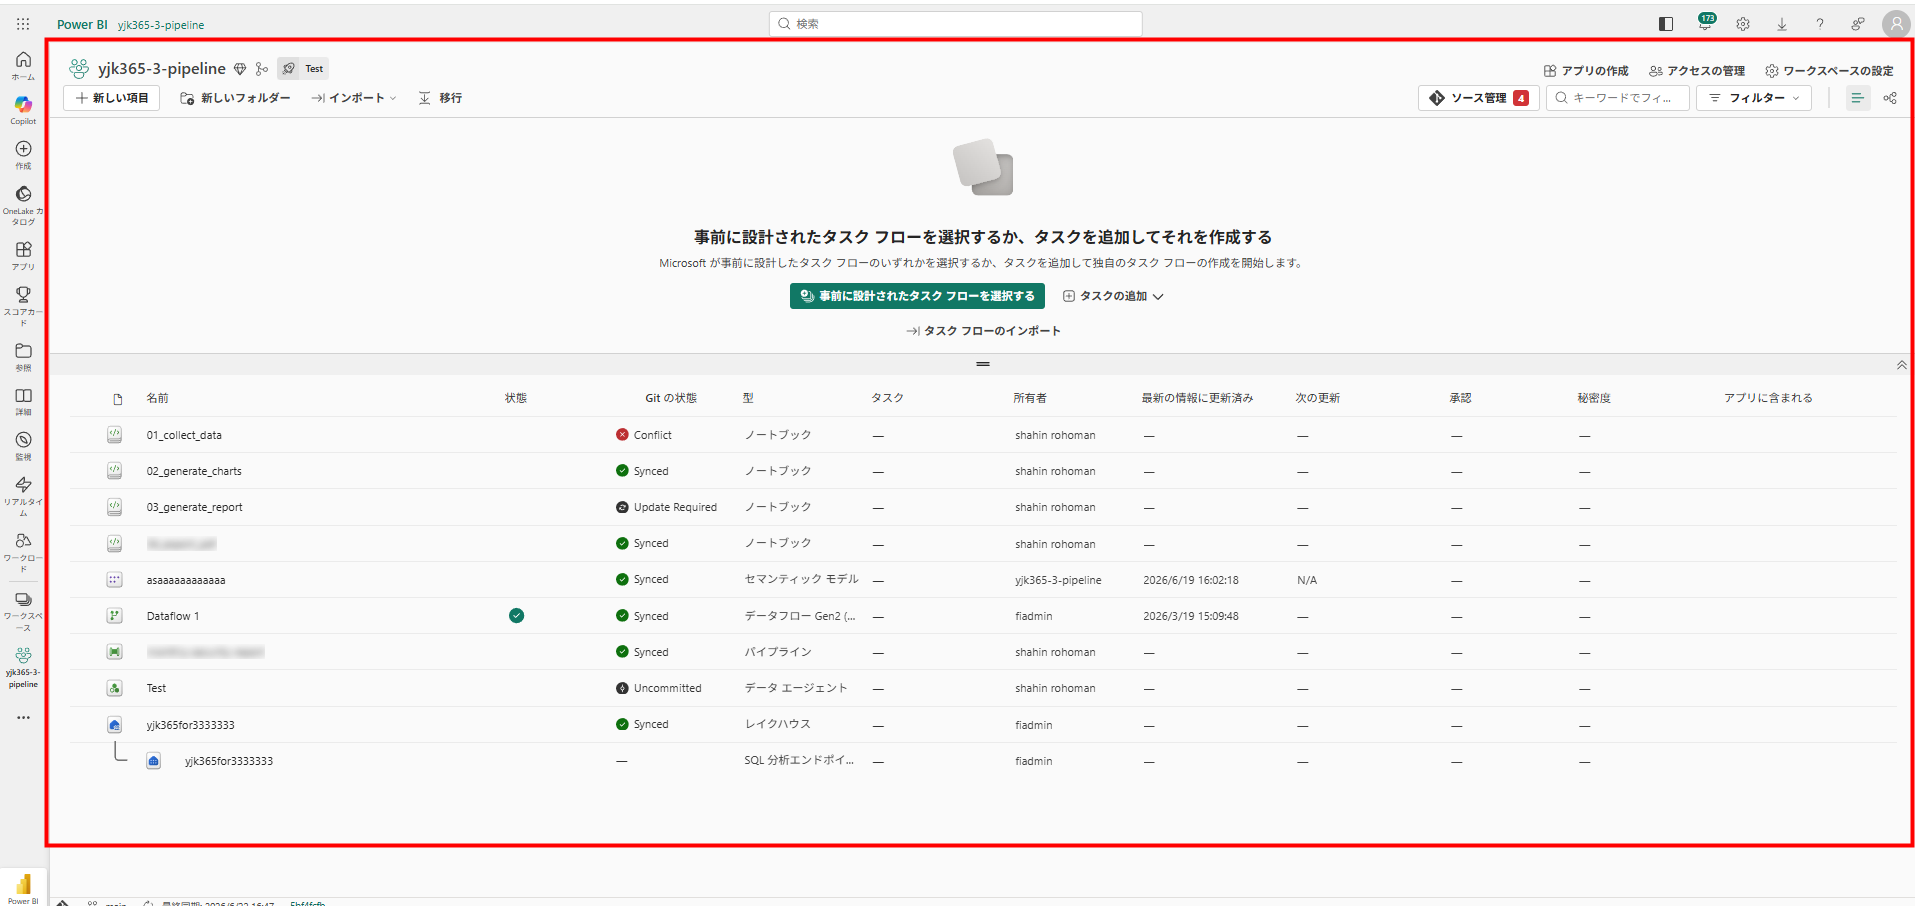Open yjk365for3333333 SQL analytics endpoint
Image resolution: width=1915 pixels, height=906 pixels.
tap(229, 761)
